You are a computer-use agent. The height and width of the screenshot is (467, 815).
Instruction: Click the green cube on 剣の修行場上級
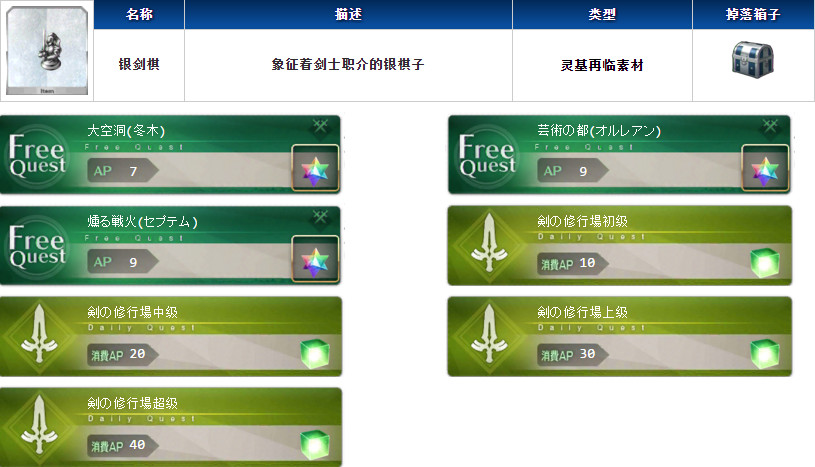(x=765, y=354)
